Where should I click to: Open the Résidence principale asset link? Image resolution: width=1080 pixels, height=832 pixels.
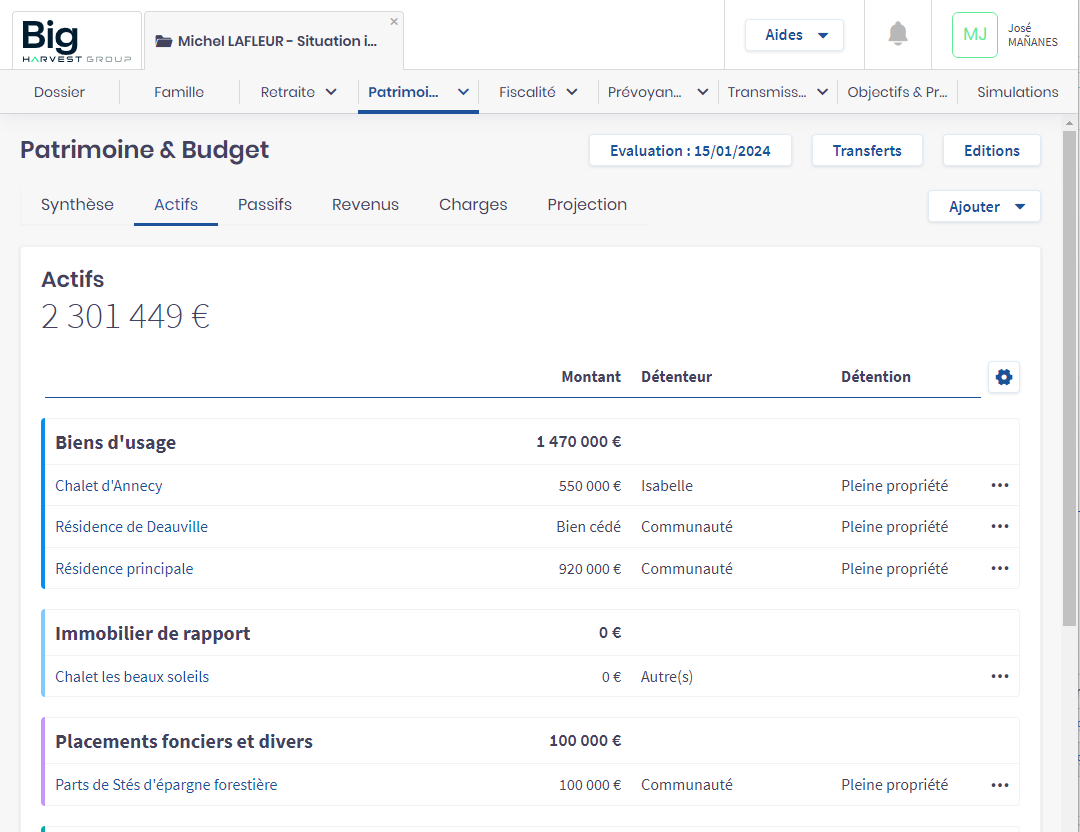[x=124, y=569]
